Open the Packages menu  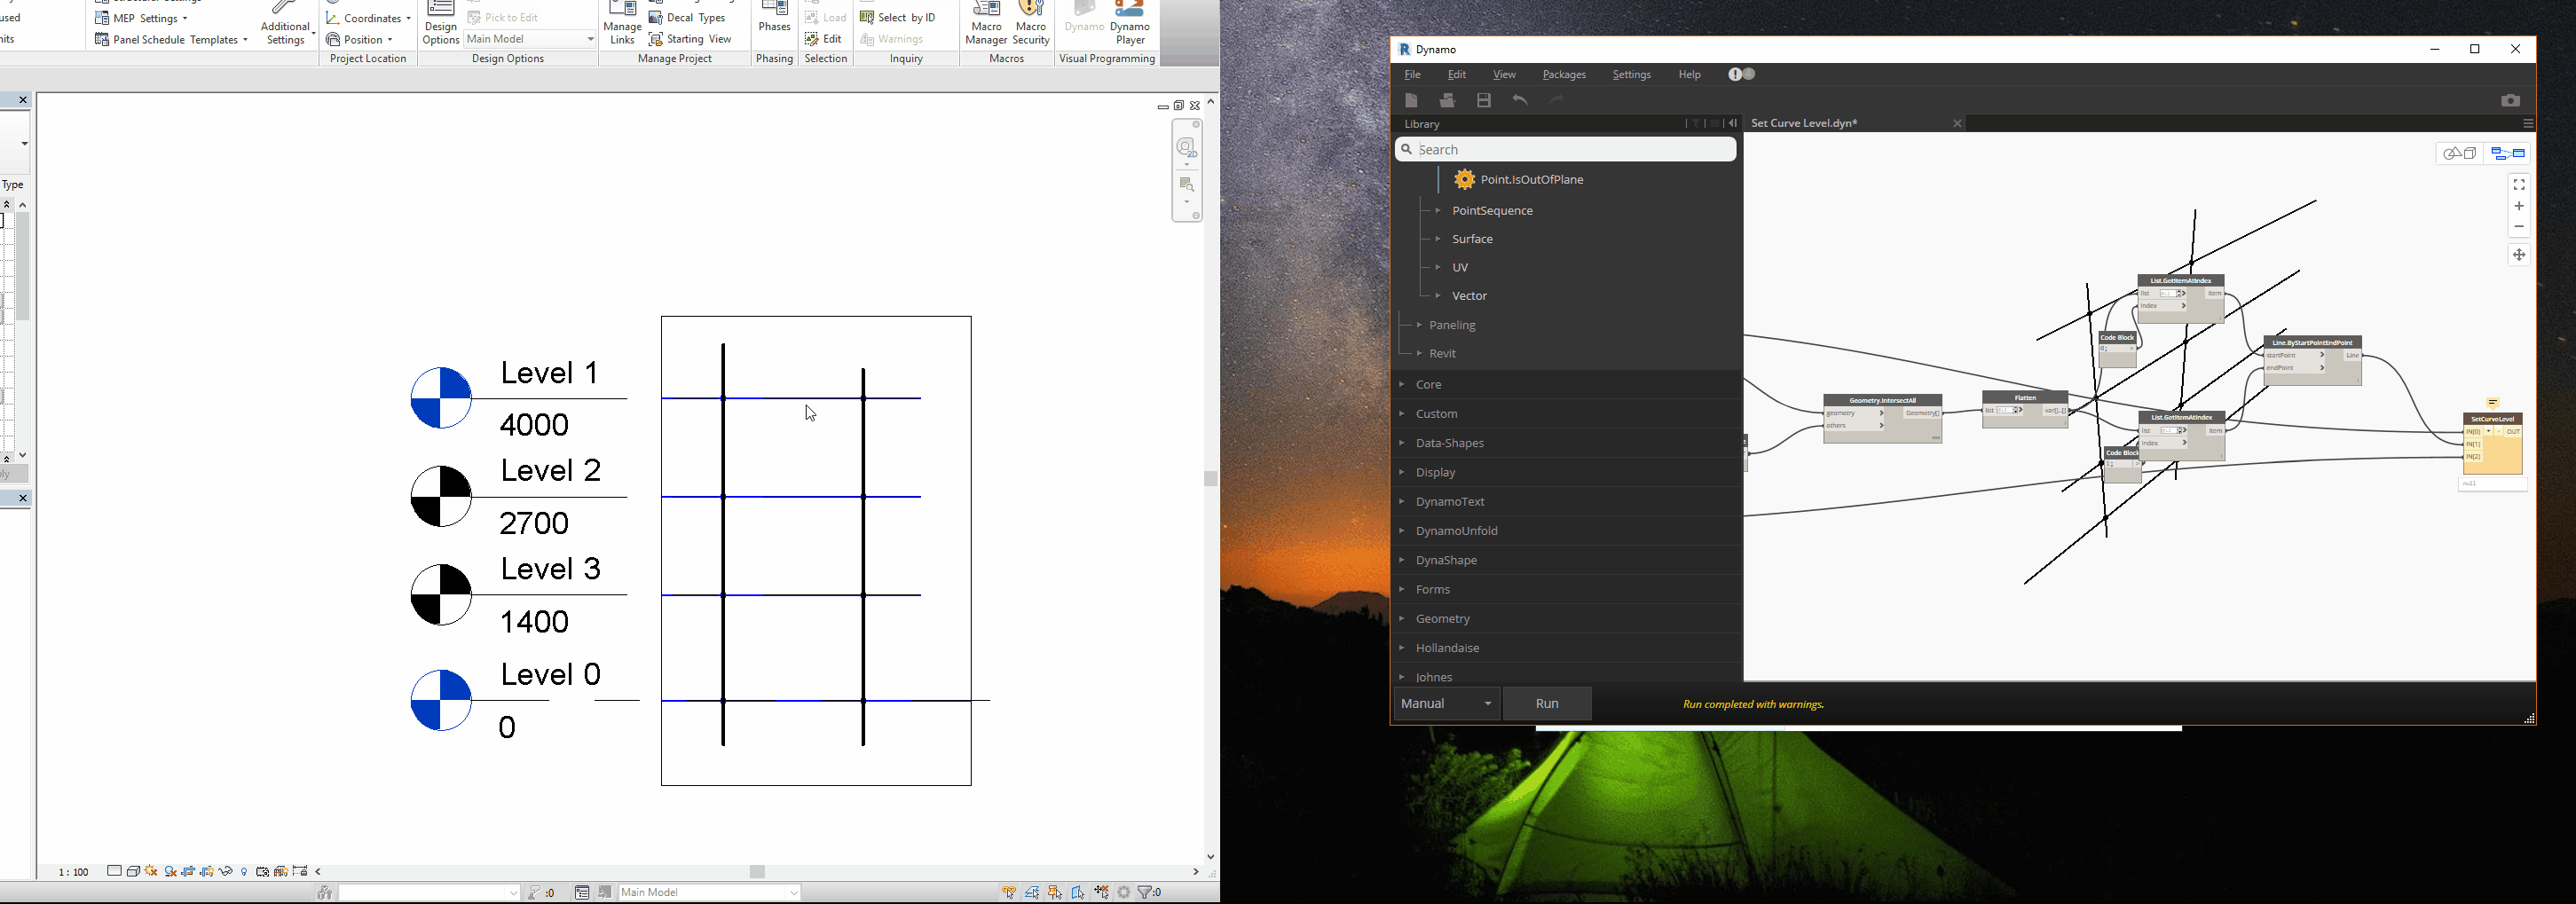[x=1564, y=75]
